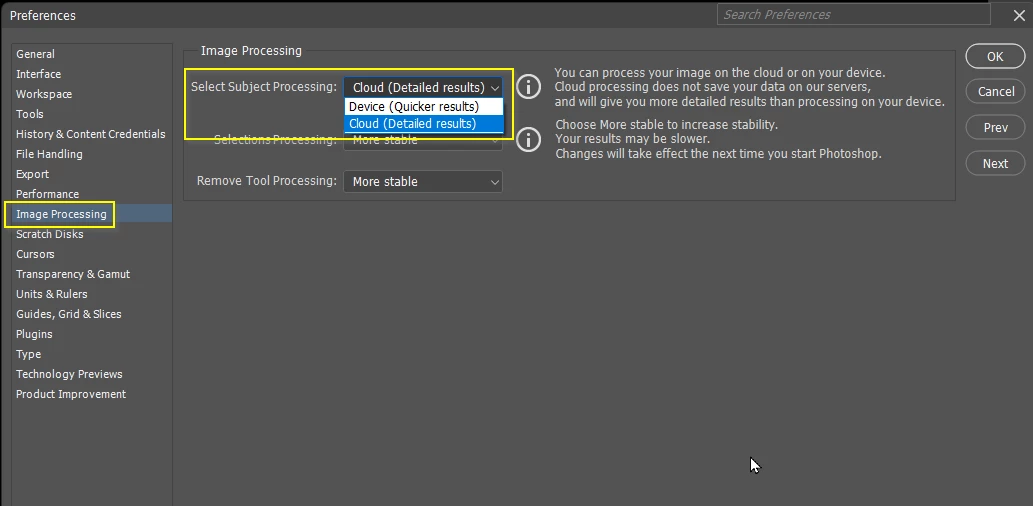Collapse the Select Subject Processing dropdown
This screenshot has height=506, width=1033.
423,88
